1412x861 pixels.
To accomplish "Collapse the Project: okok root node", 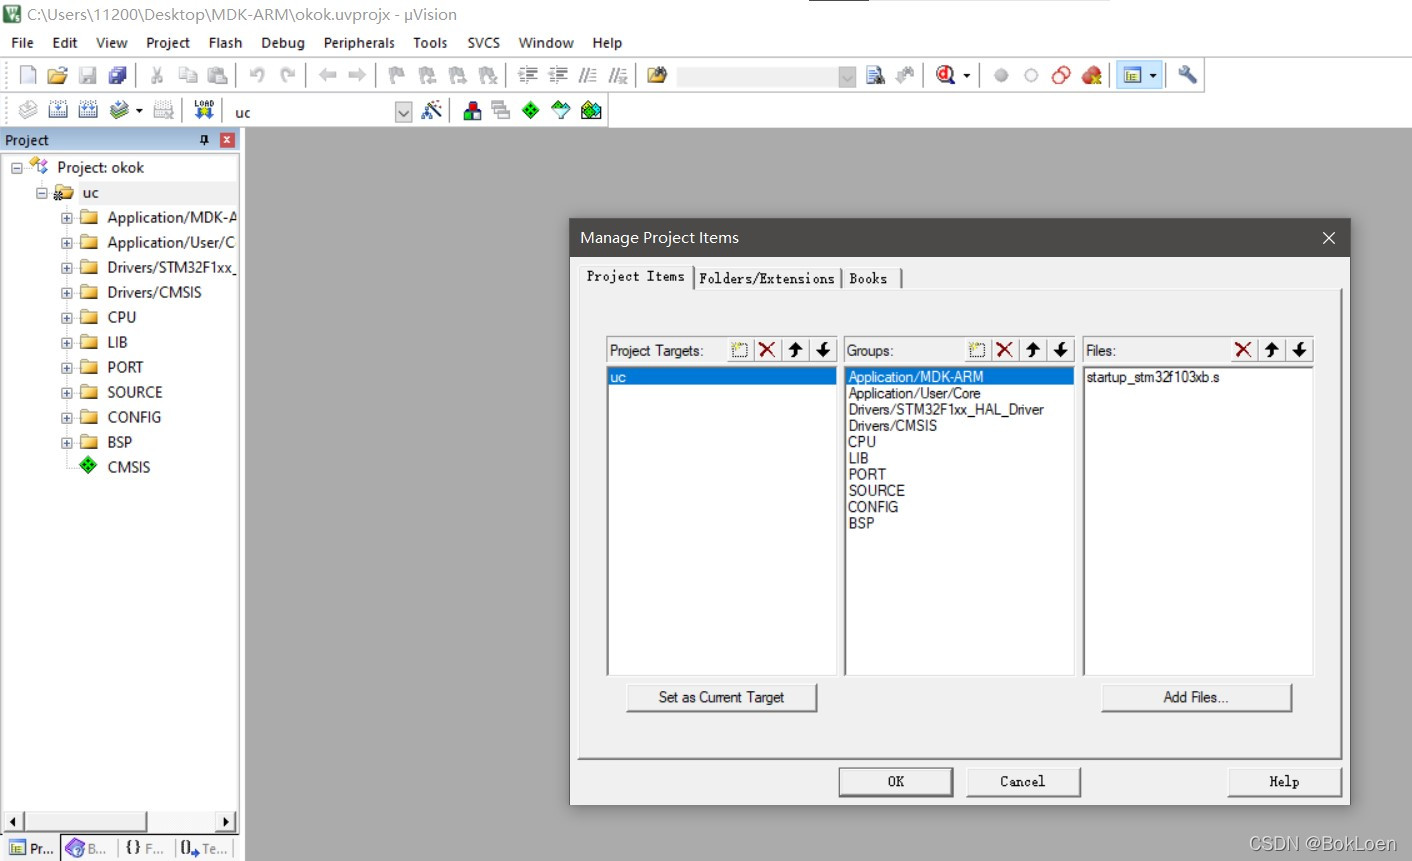I will coord(17,168).
